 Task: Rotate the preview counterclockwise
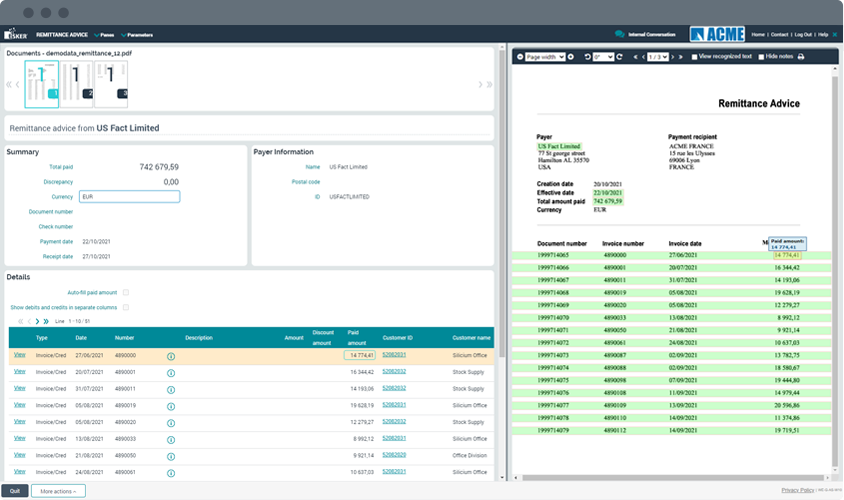point(587,57)
